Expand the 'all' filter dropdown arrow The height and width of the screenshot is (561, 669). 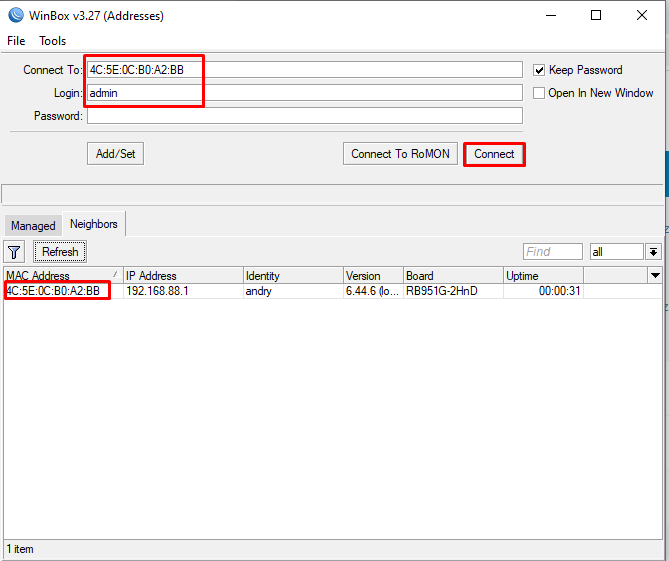(x=654, y=252)
